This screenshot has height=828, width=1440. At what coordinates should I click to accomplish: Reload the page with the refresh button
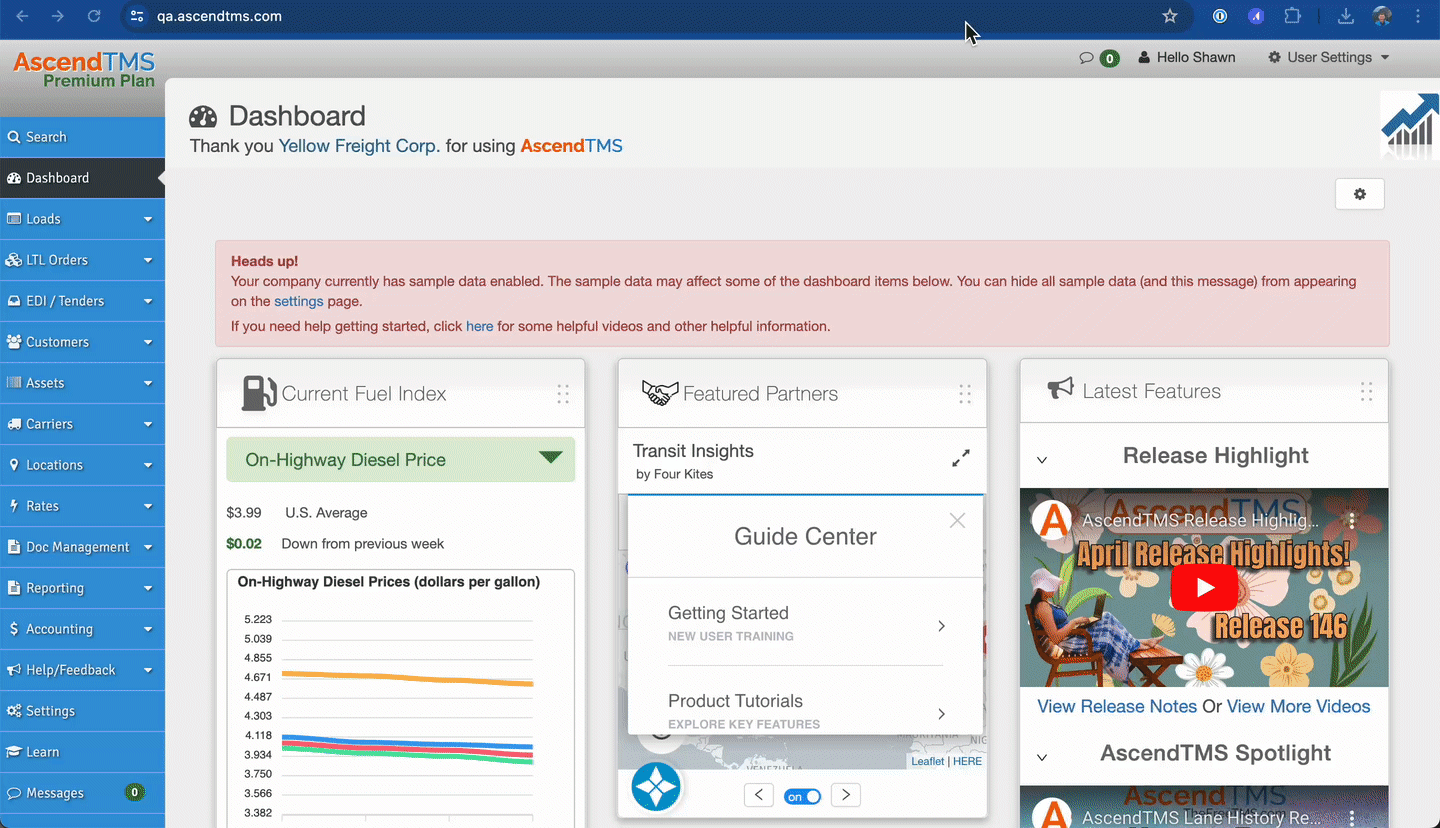94,16
